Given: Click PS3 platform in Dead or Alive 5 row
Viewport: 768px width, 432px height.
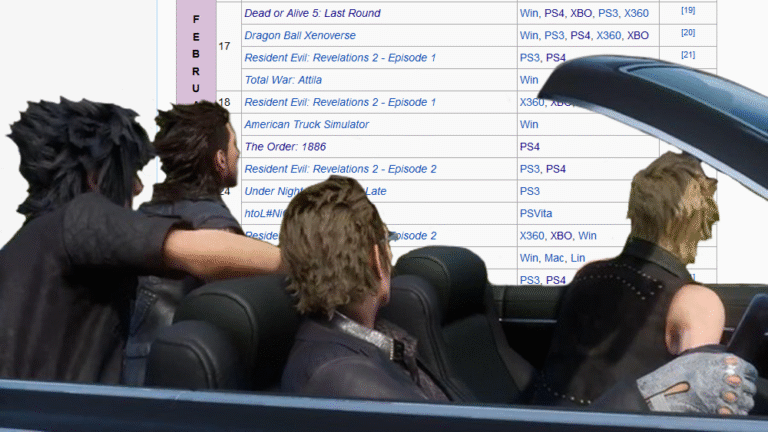Looking at the screenshot, I should click(x=608, y=13).
